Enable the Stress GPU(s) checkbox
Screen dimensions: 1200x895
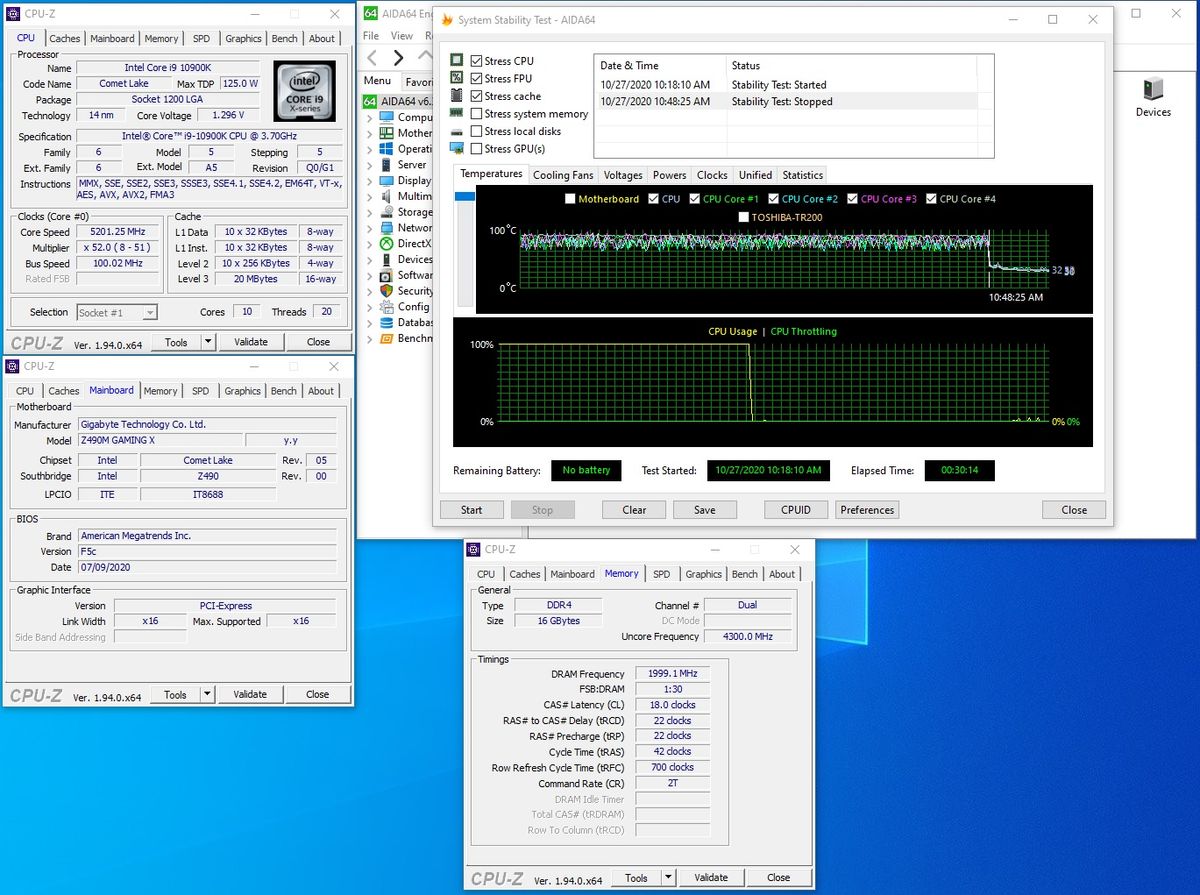(x=476, y=149)
